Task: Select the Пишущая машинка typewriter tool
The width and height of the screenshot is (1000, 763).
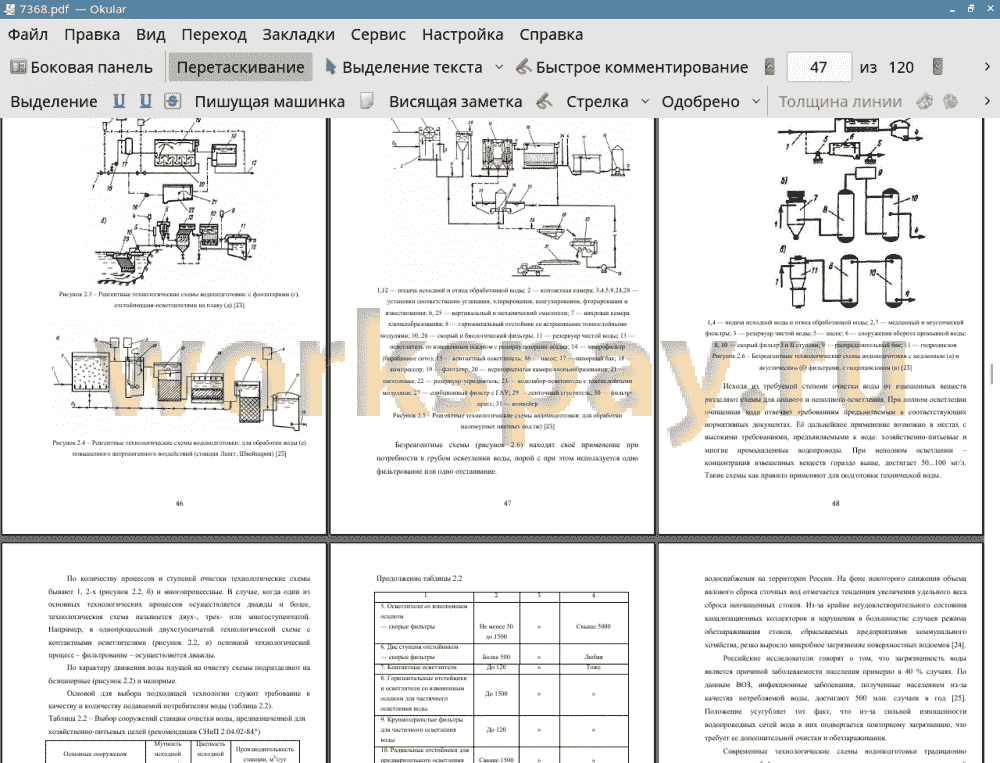Action: (x=269, y=101)
